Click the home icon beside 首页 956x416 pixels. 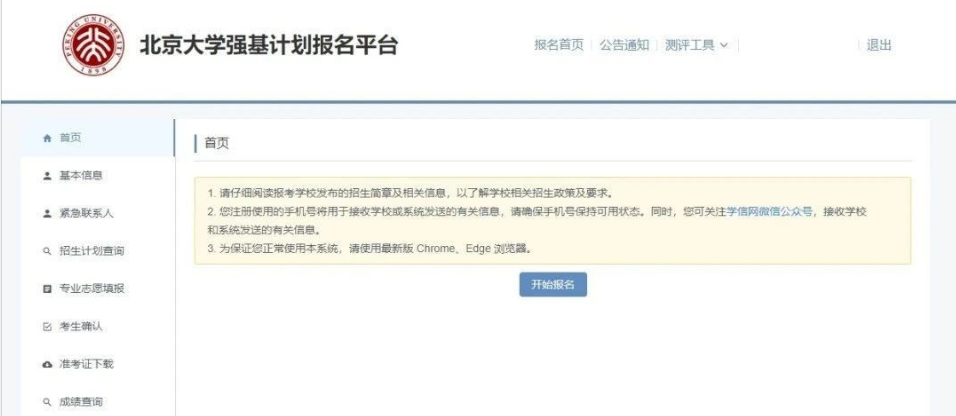[48, 138]
